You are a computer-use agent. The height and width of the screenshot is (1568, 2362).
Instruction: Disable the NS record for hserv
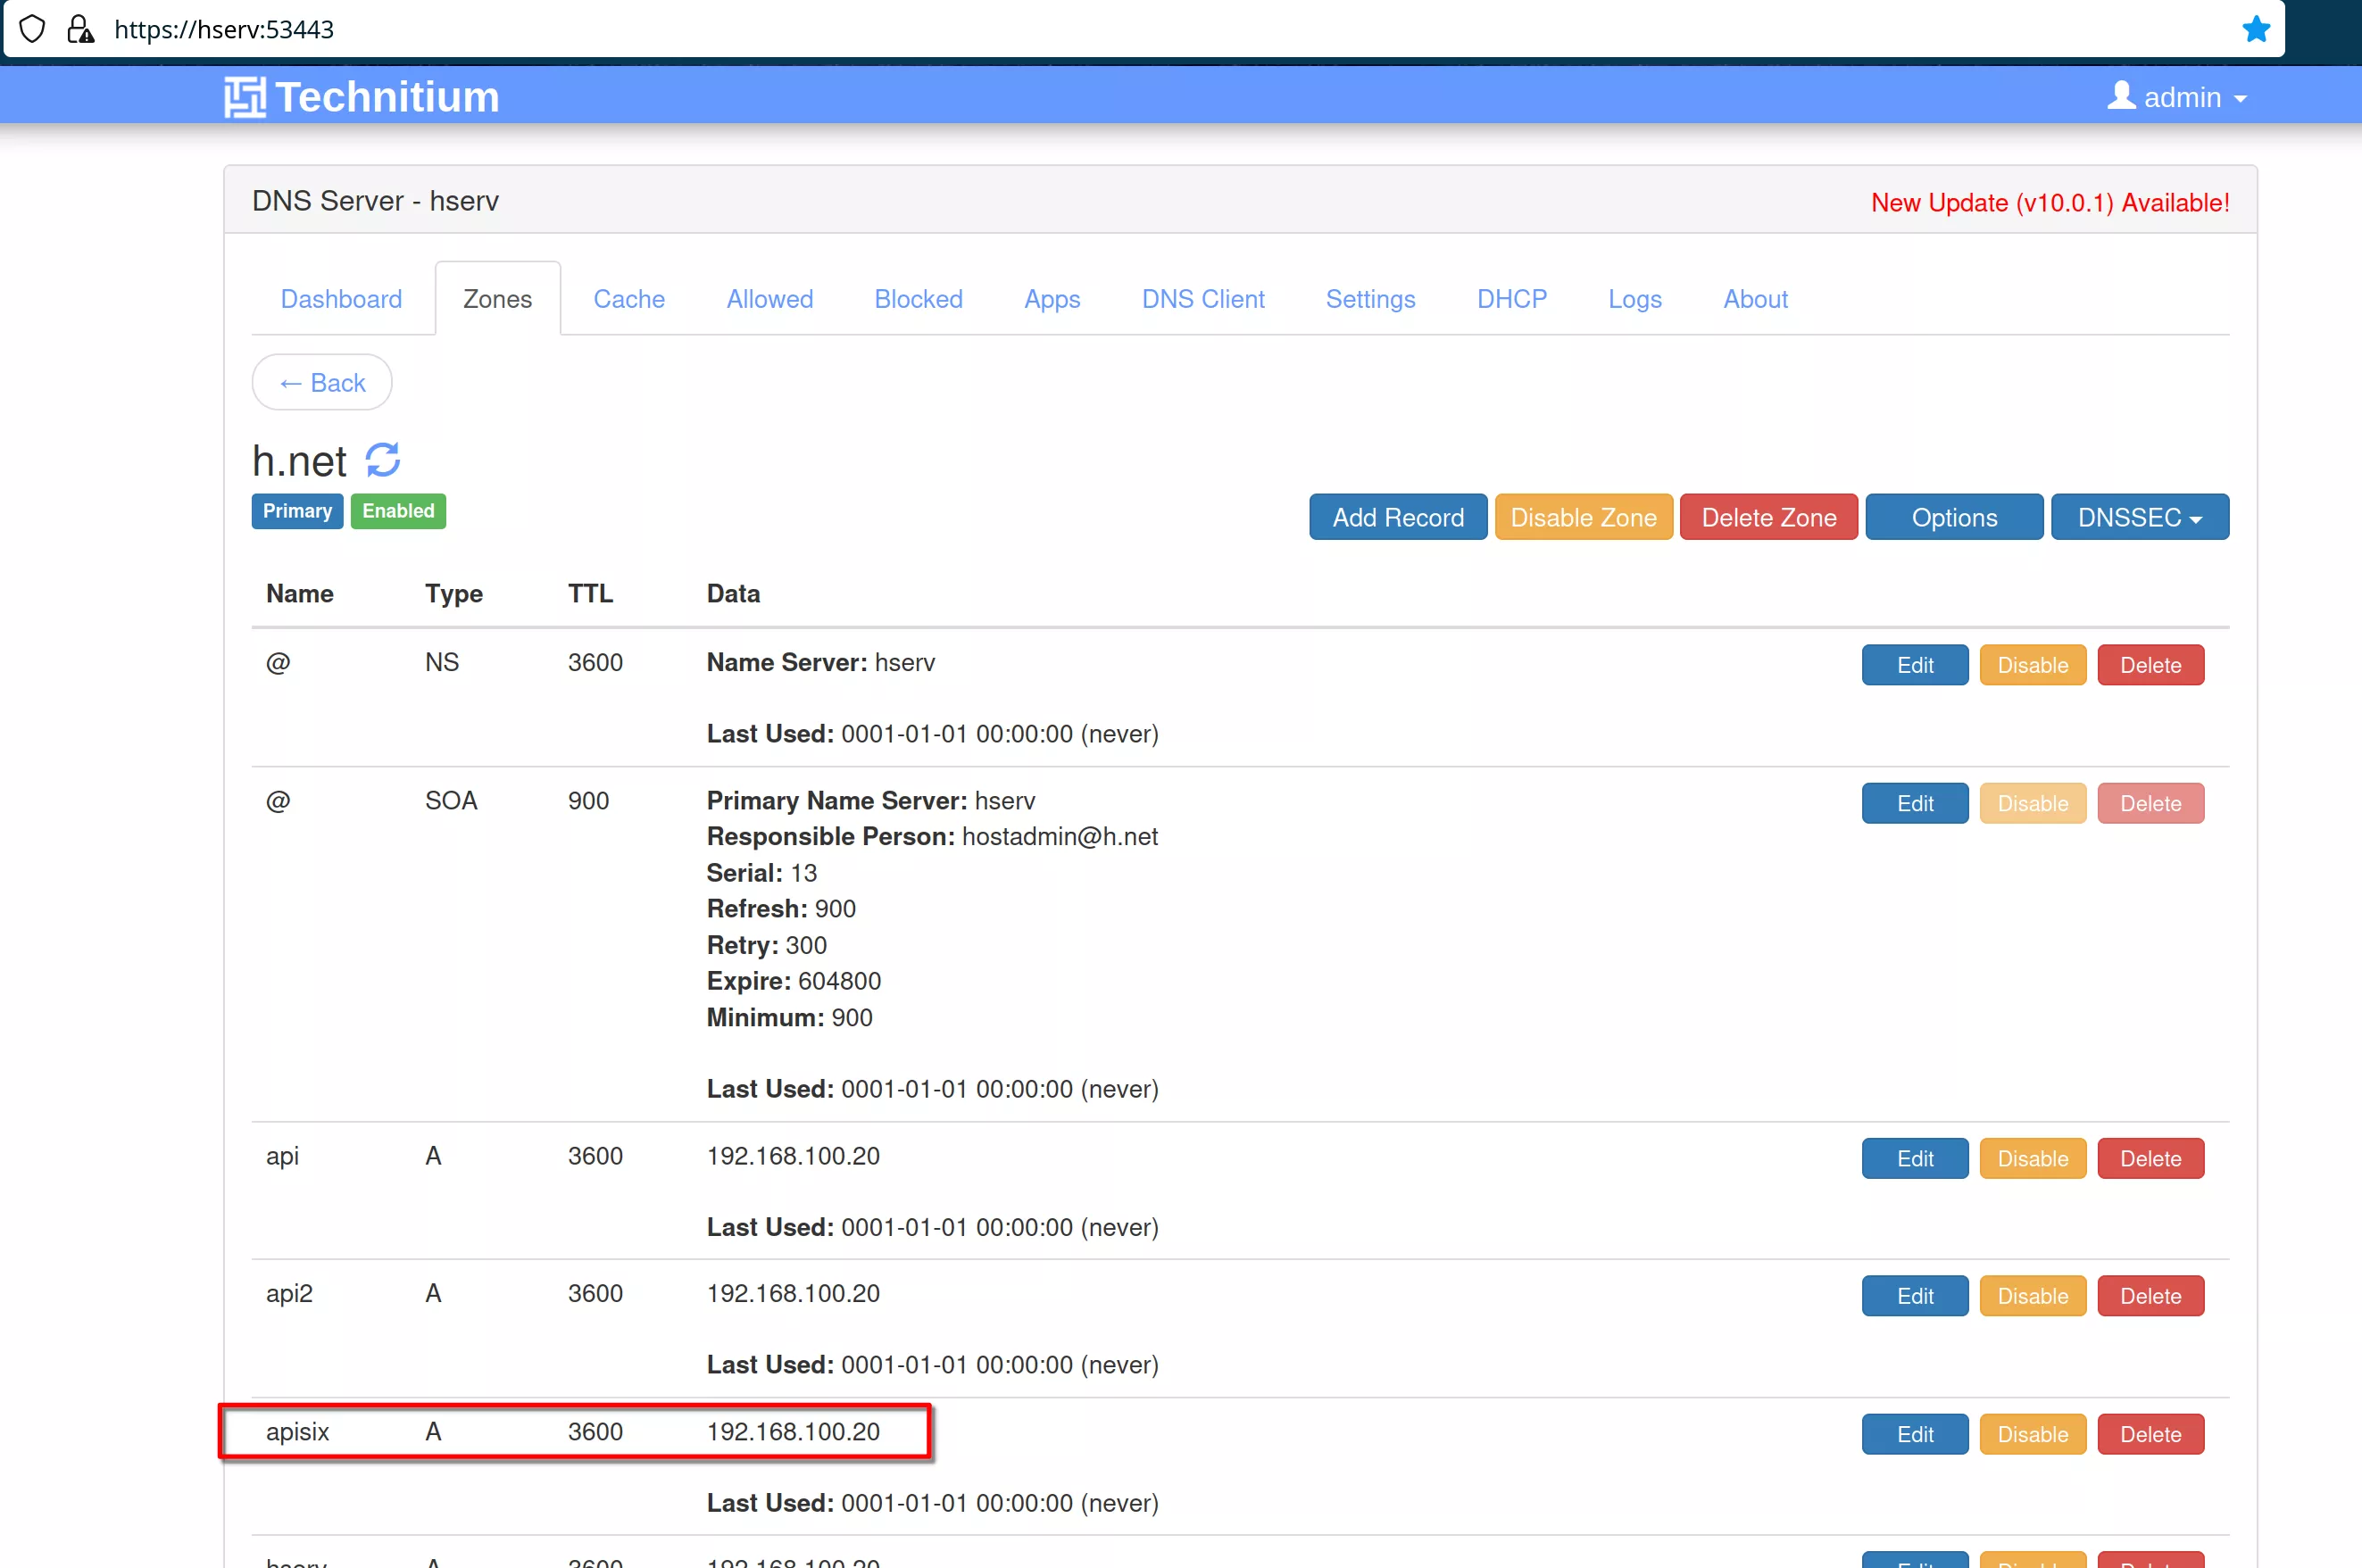[x=2031, y=664]
